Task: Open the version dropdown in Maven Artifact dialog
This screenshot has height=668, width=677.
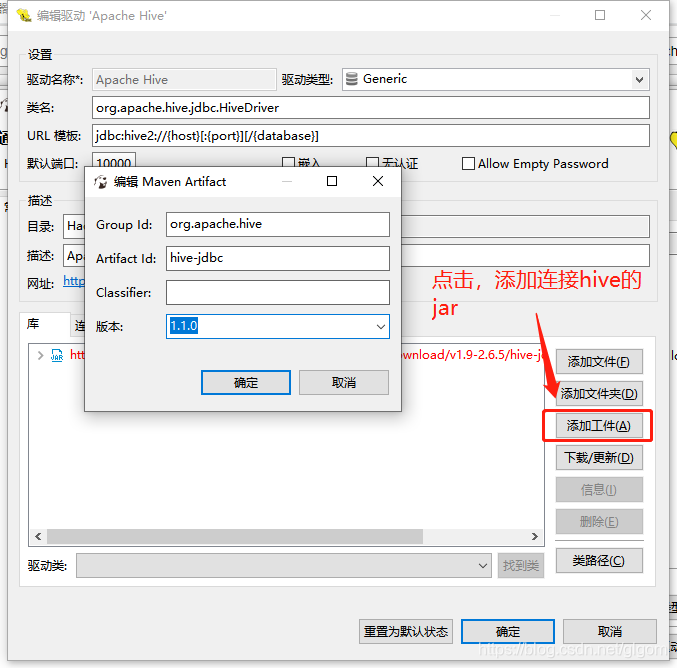Action: coord(380,326)
